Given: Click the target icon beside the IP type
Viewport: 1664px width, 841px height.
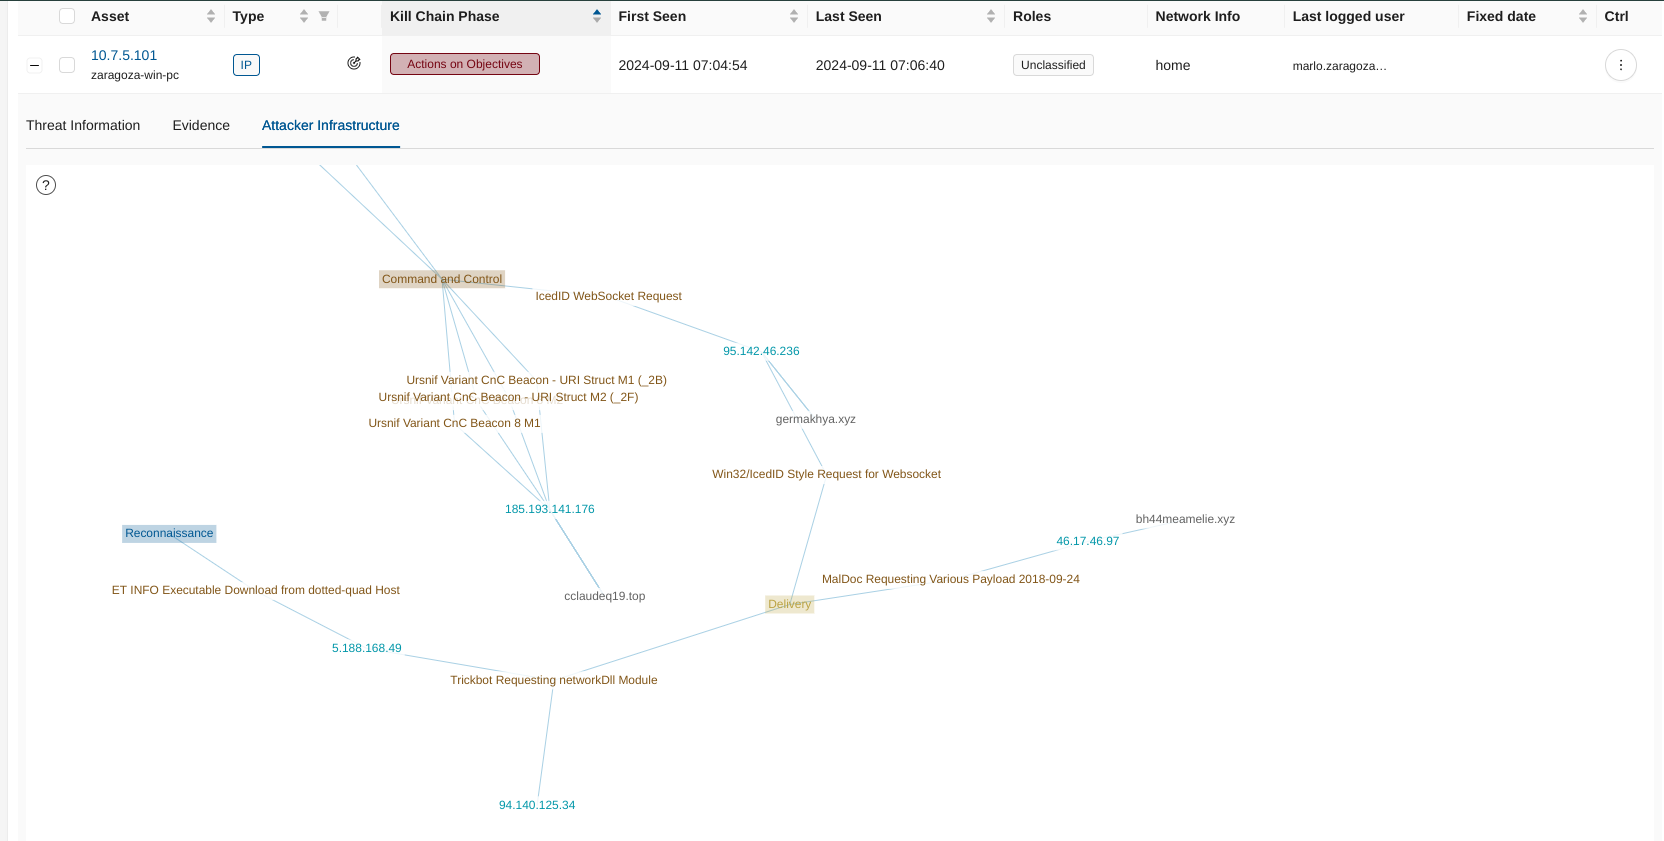Looking at the screenshot, I should click(354, 63).
